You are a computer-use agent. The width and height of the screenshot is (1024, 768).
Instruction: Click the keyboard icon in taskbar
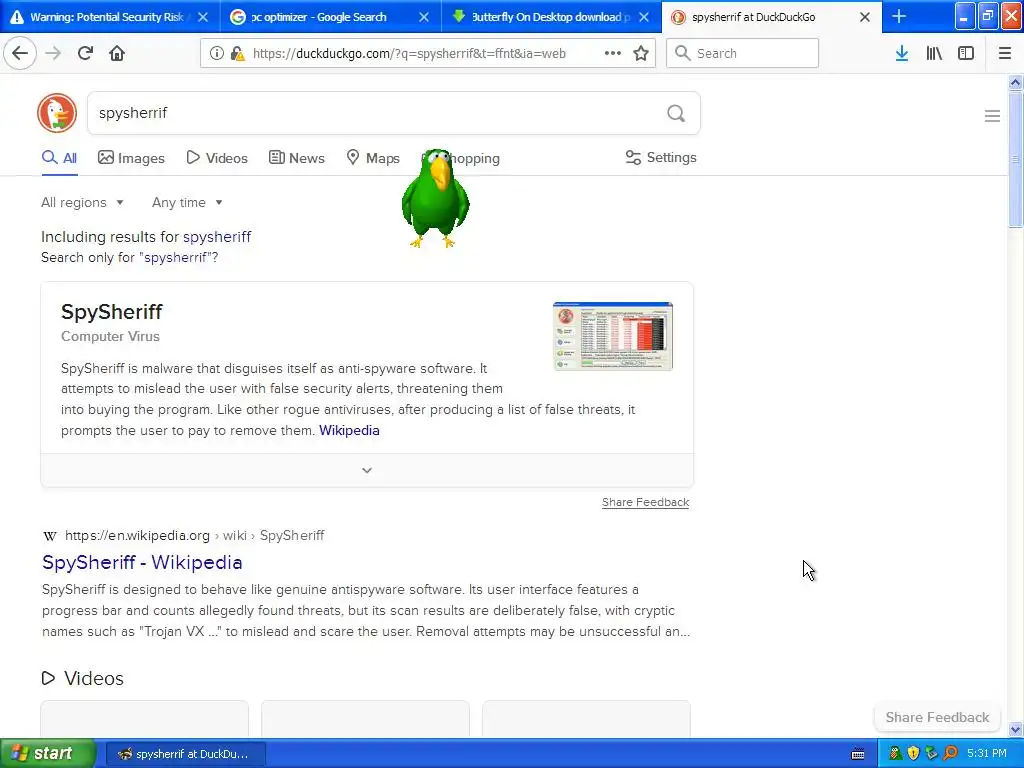pos(858,754)
